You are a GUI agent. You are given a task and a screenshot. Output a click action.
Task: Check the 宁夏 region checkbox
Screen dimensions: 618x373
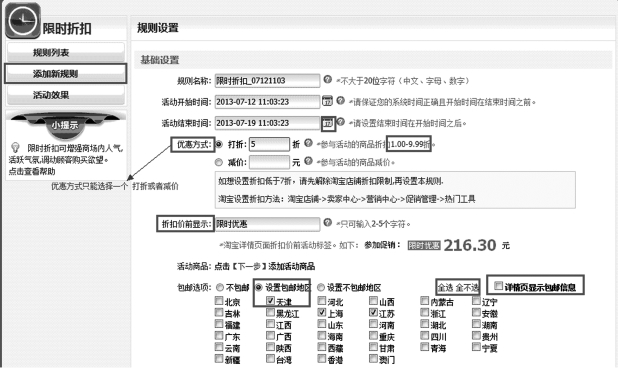click(476, 347)
